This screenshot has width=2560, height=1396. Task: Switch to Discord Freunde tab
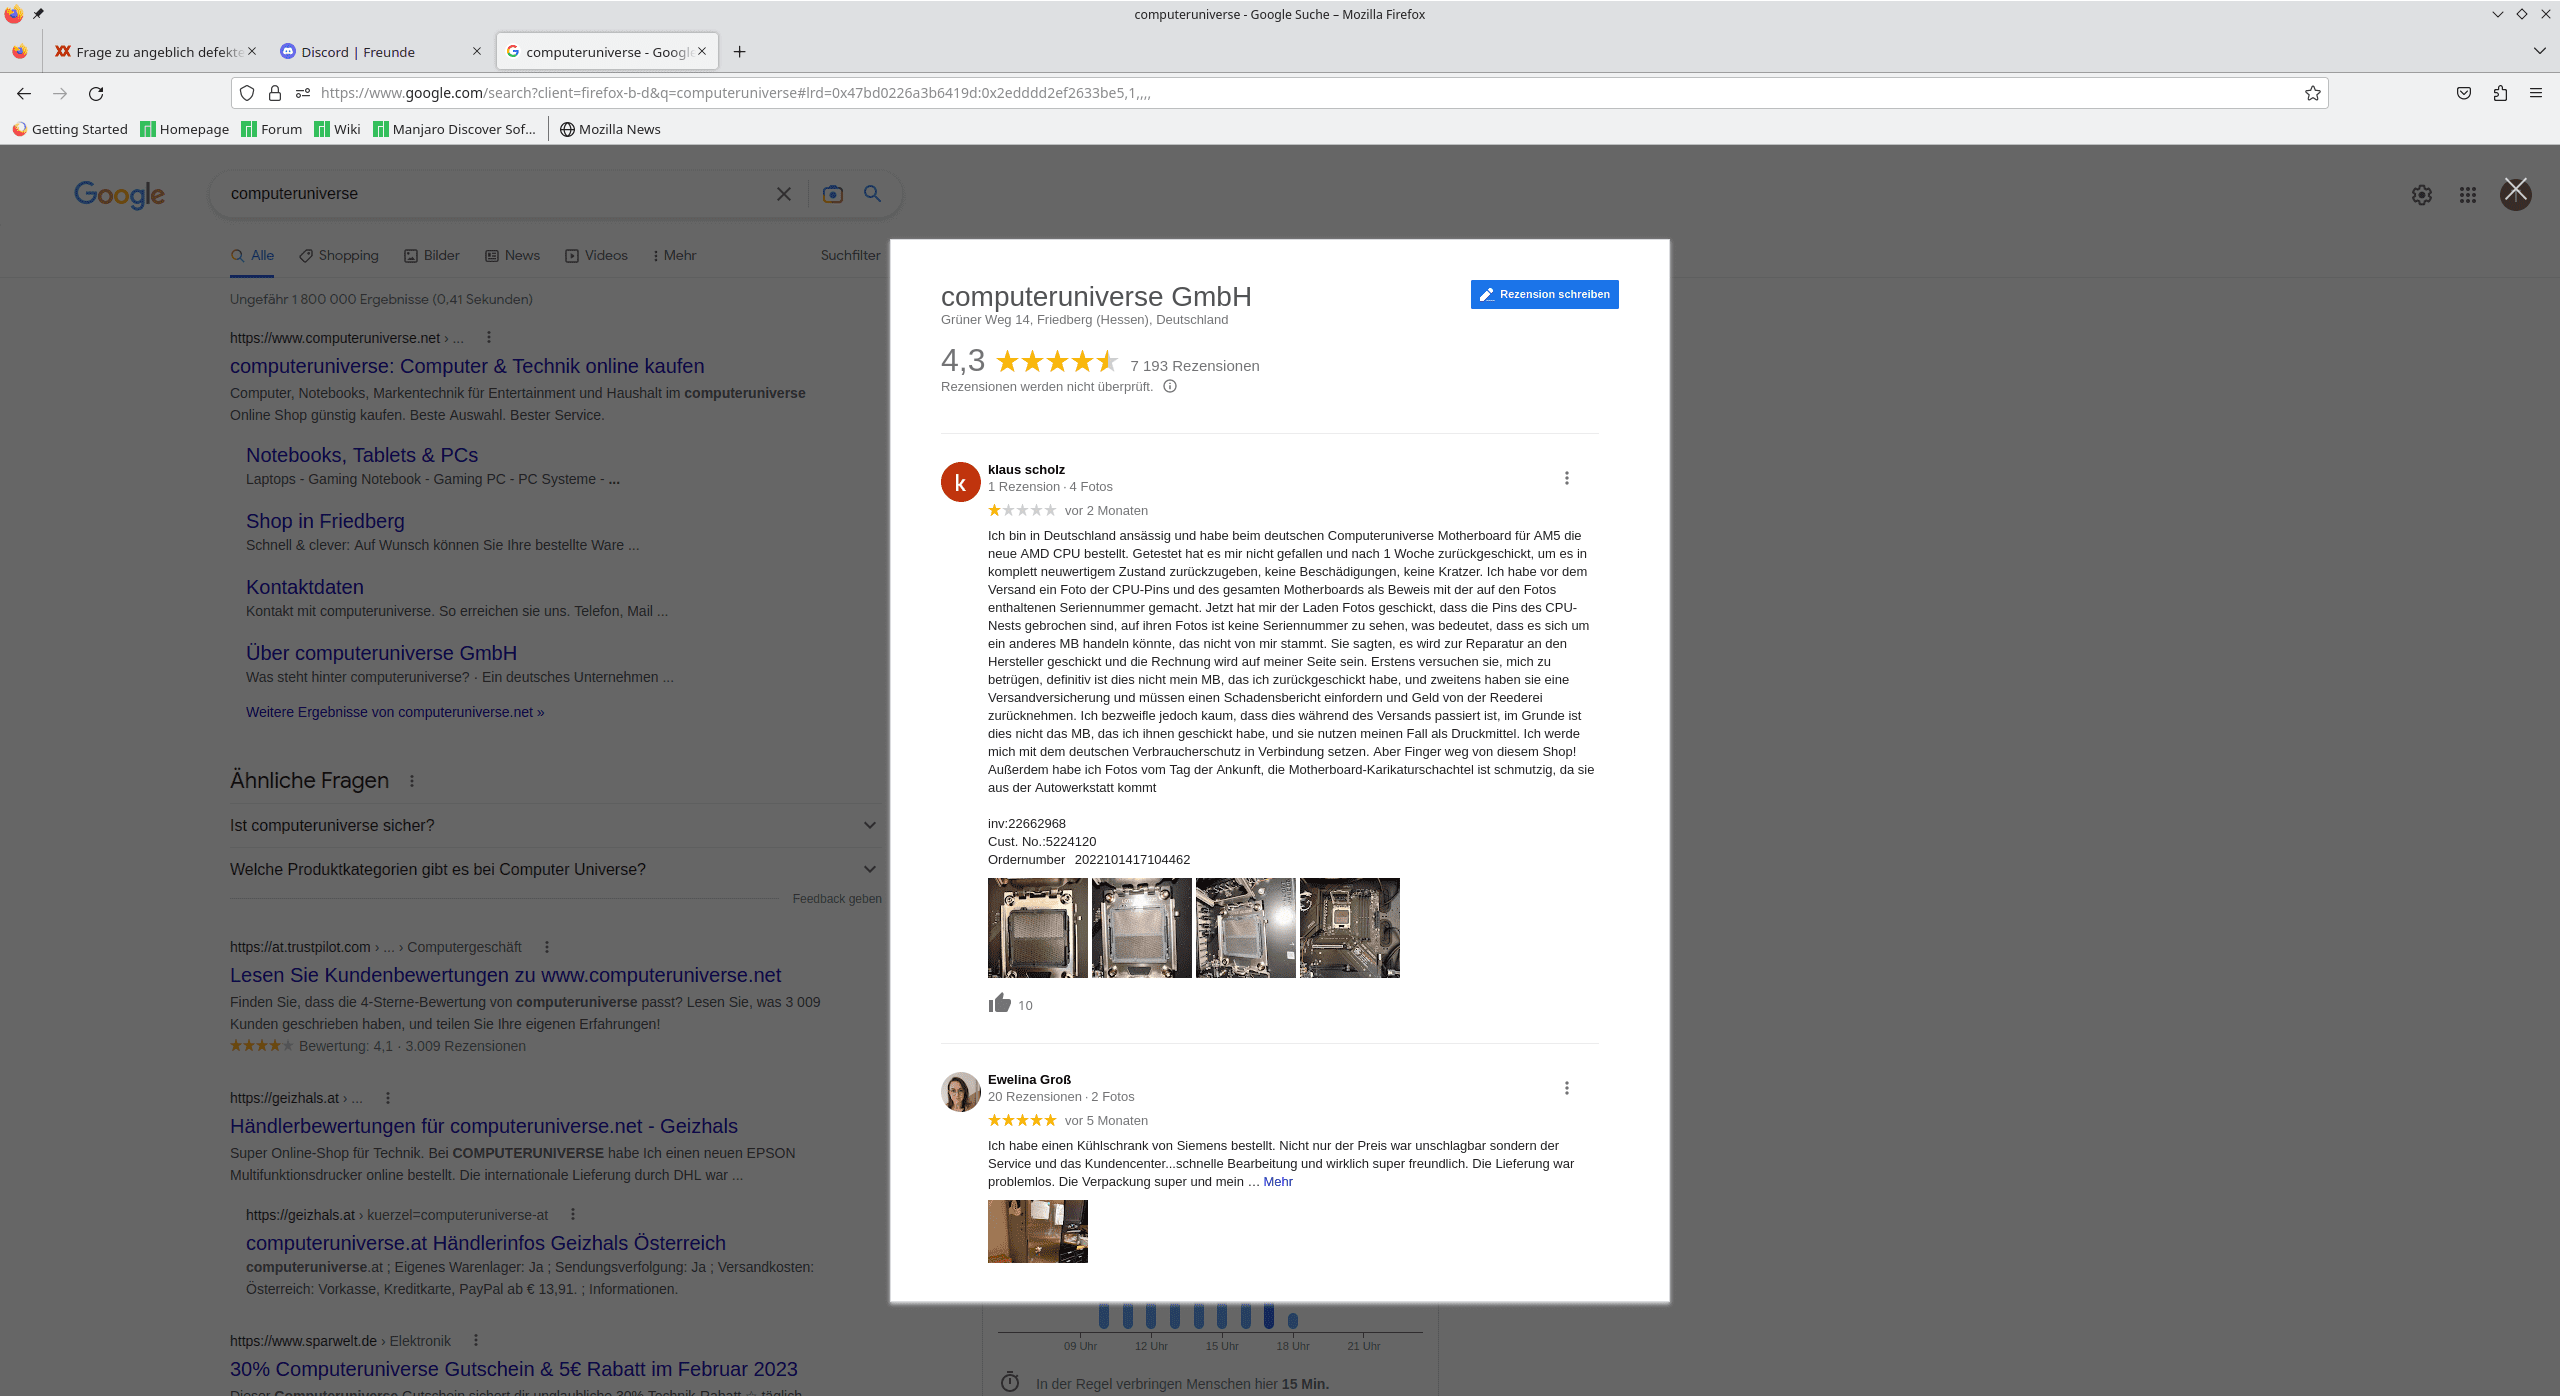381,52
